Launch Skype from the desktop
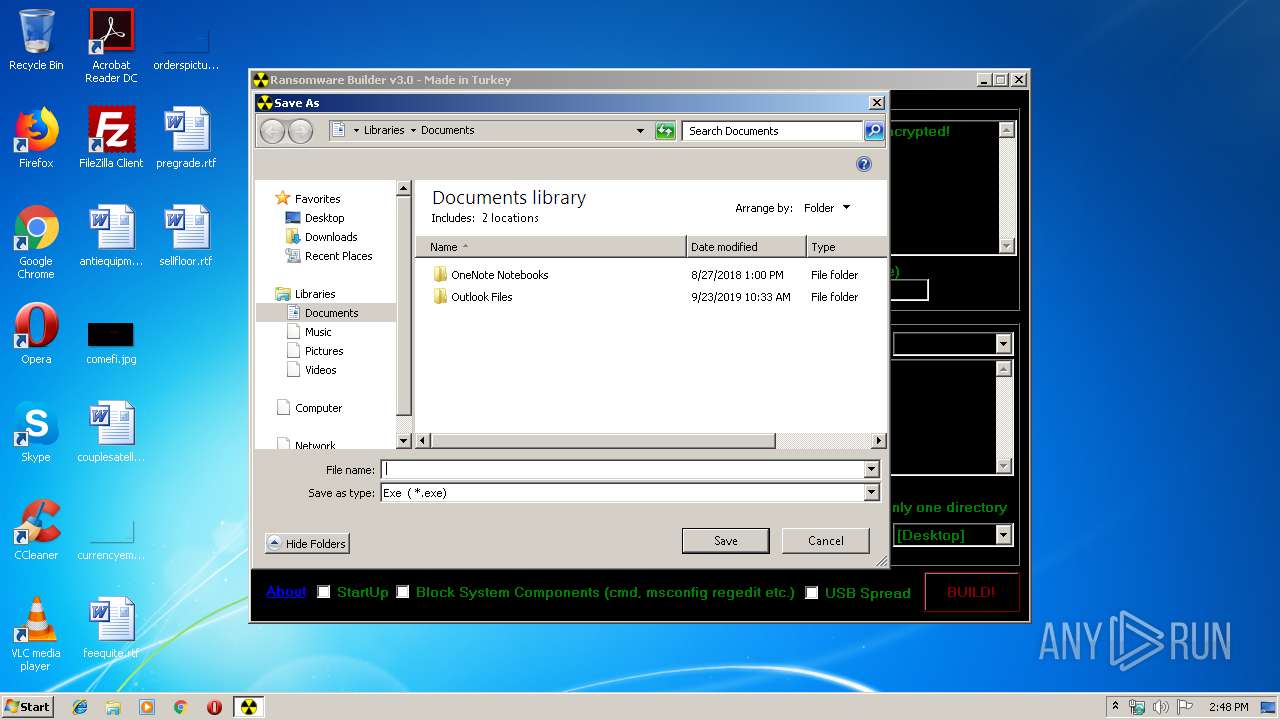 (x=36, y=432)
